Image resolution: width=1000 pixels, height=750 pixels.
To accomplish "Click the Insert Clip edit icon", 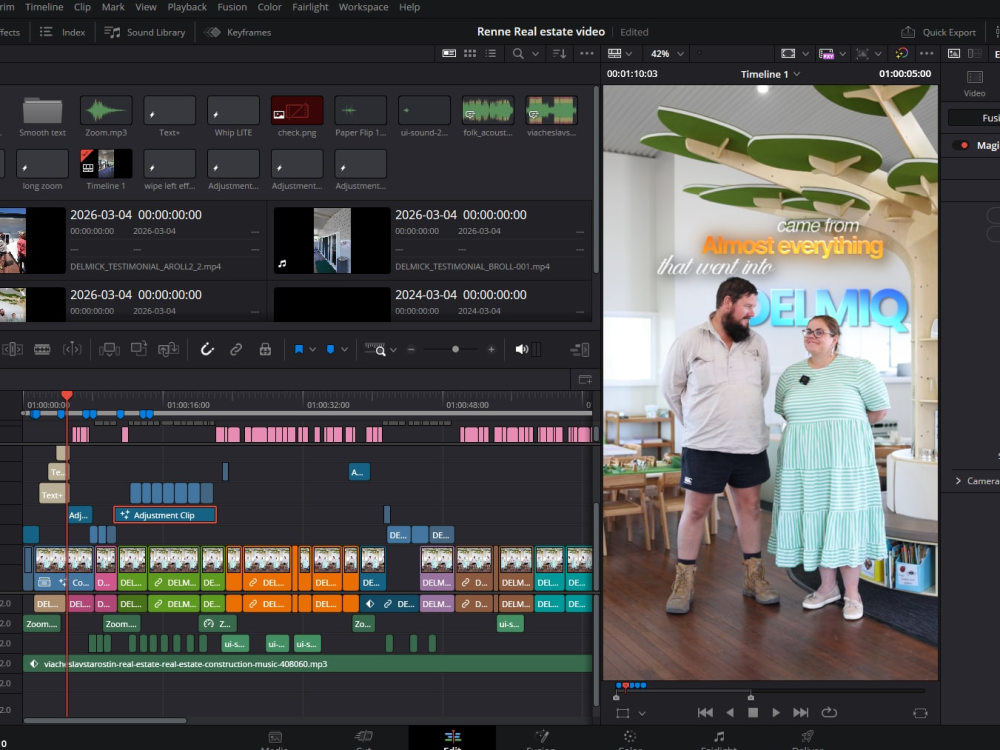I will (x=109, y=349).
